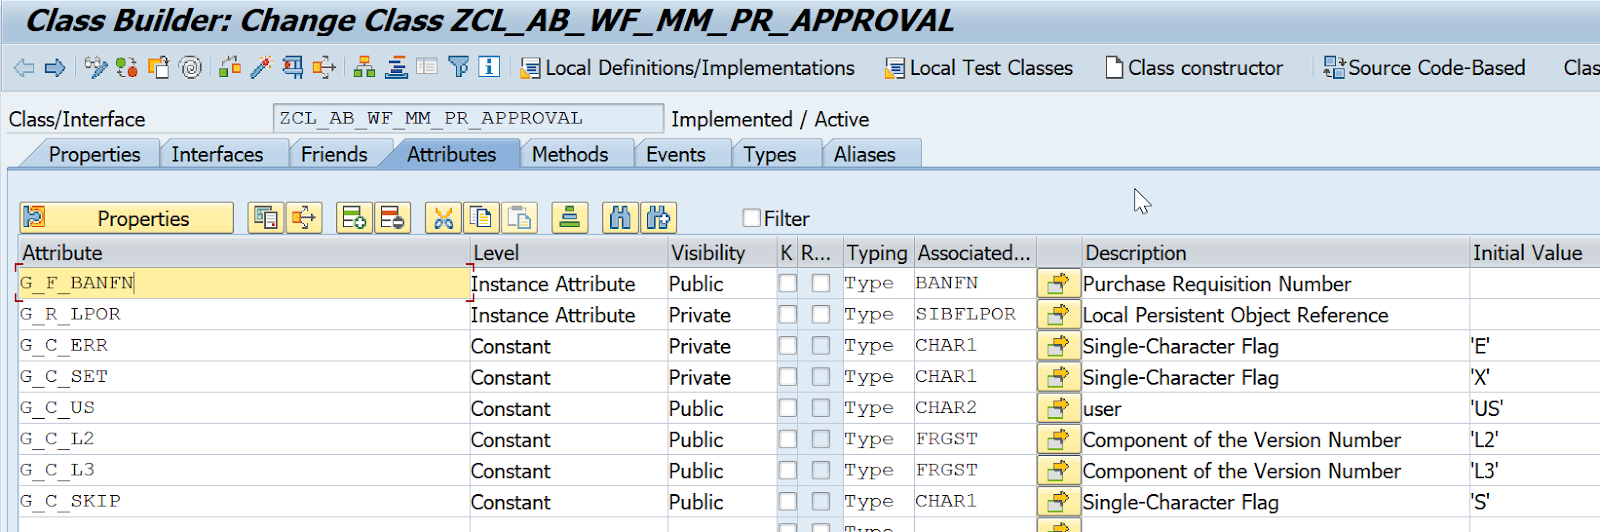
Task: Click the attribute details view icon
Action: (265, 218)
